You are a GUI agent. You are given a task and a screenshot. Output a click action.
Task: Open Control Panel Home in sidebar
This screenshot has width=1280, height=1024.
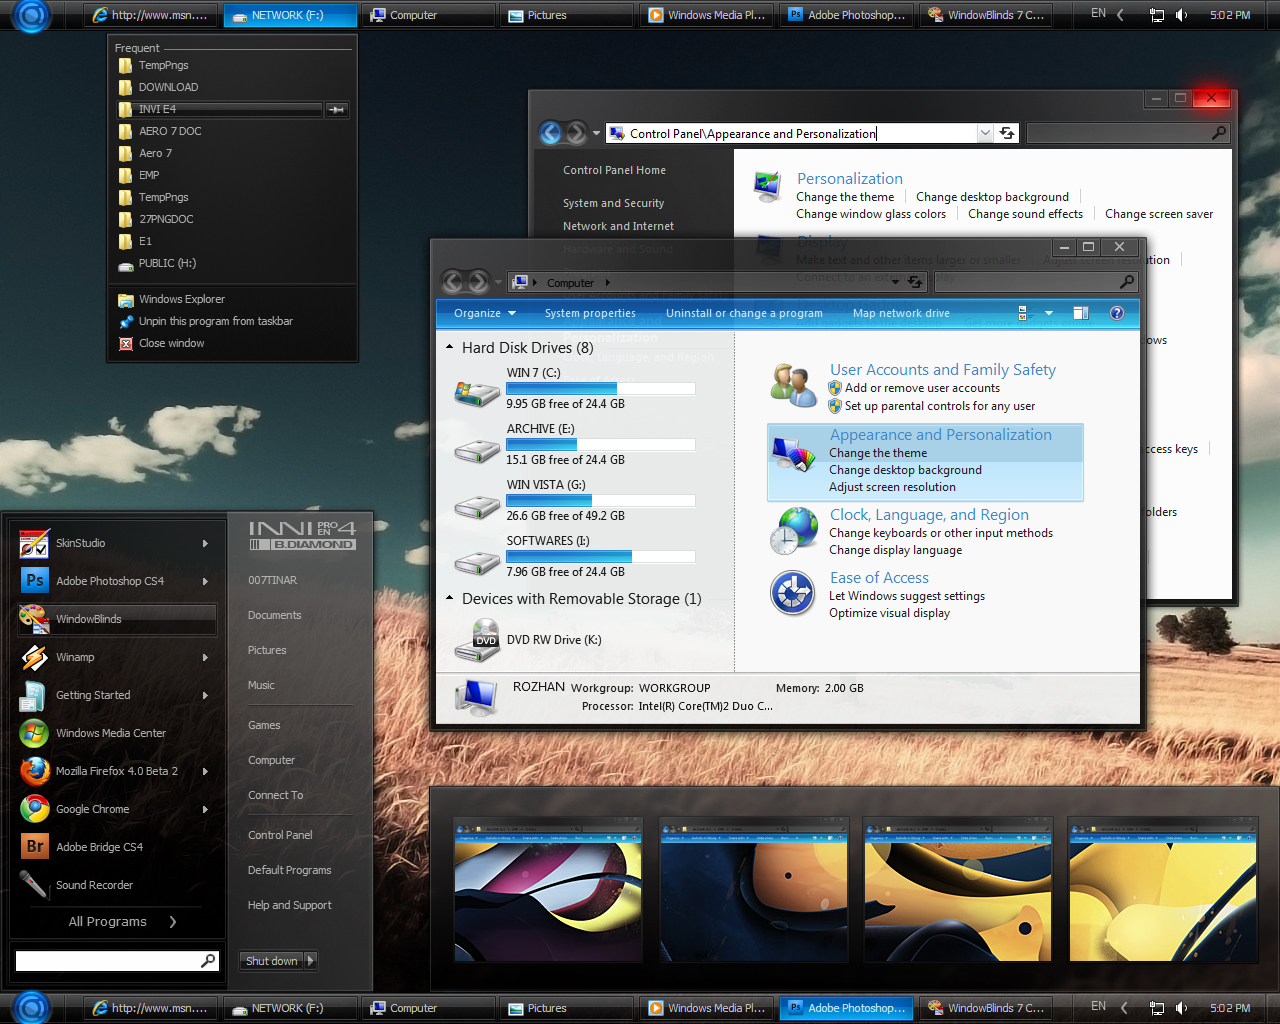coord(614,170)
